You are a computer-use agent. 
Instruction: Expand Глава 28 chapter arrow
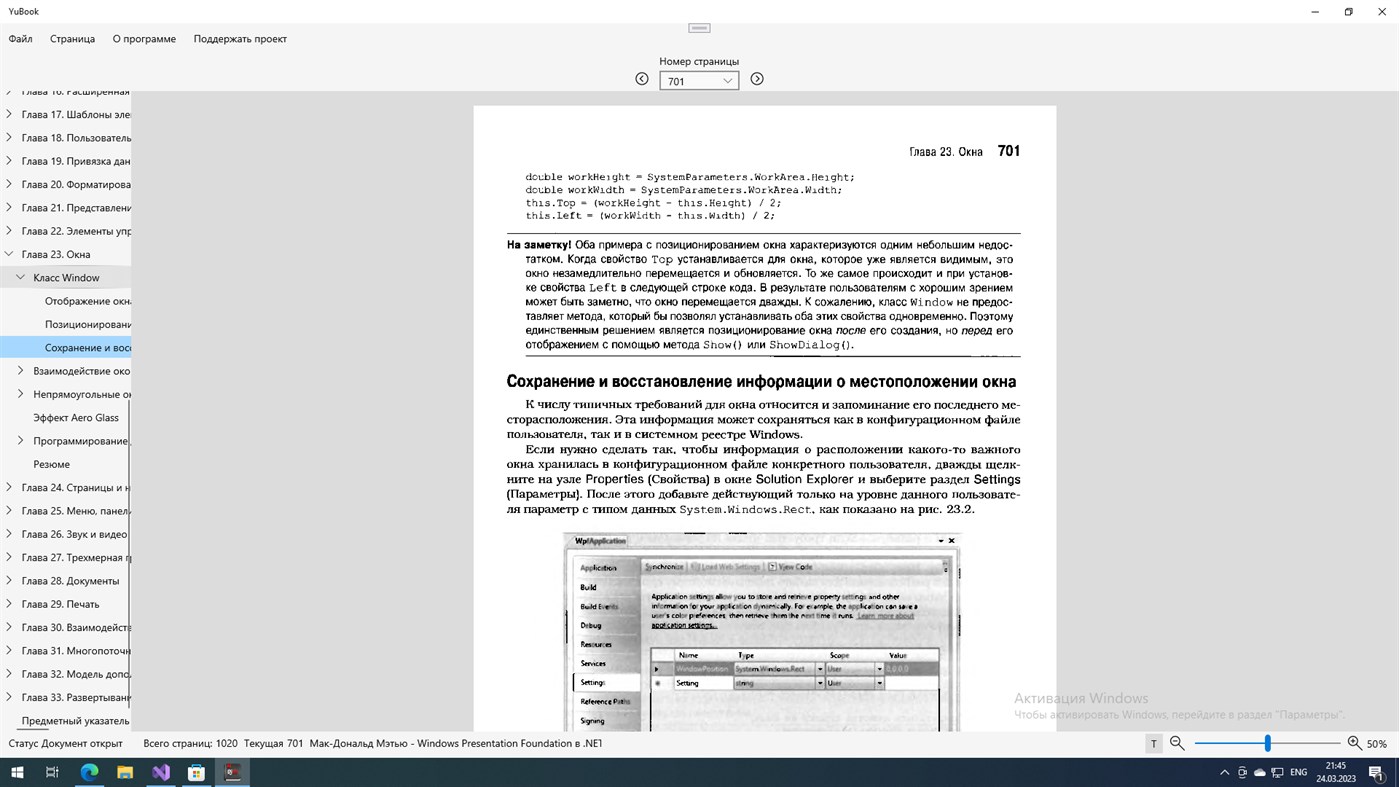coord(9,581)
